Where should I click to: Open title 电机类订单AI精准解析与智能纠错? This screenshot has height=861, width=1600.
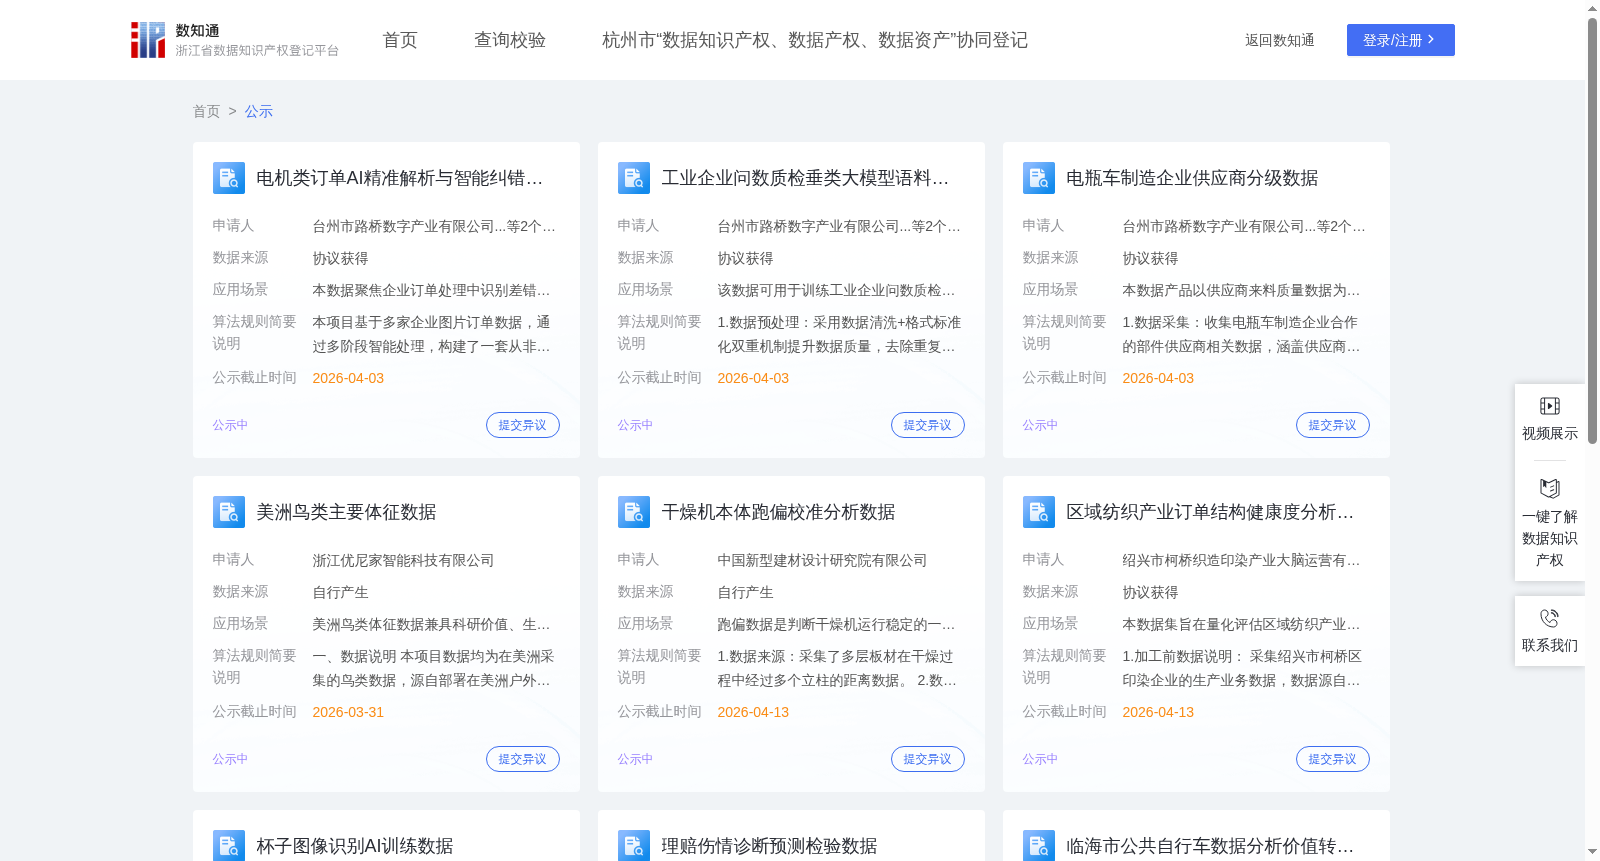tap(400, 178)
